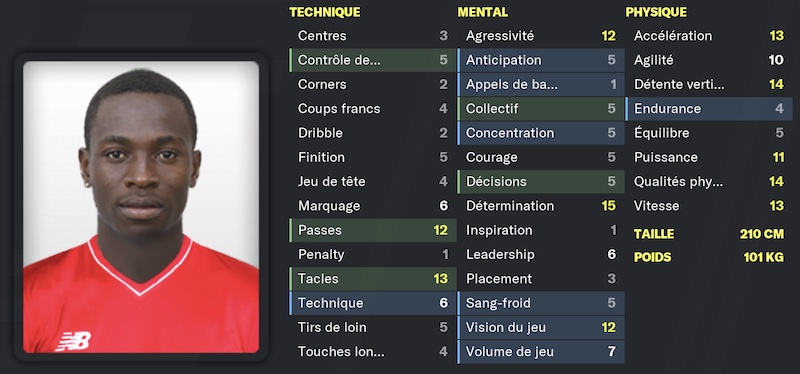Select the Sang-froid attribute row

(x=541, y=303)
